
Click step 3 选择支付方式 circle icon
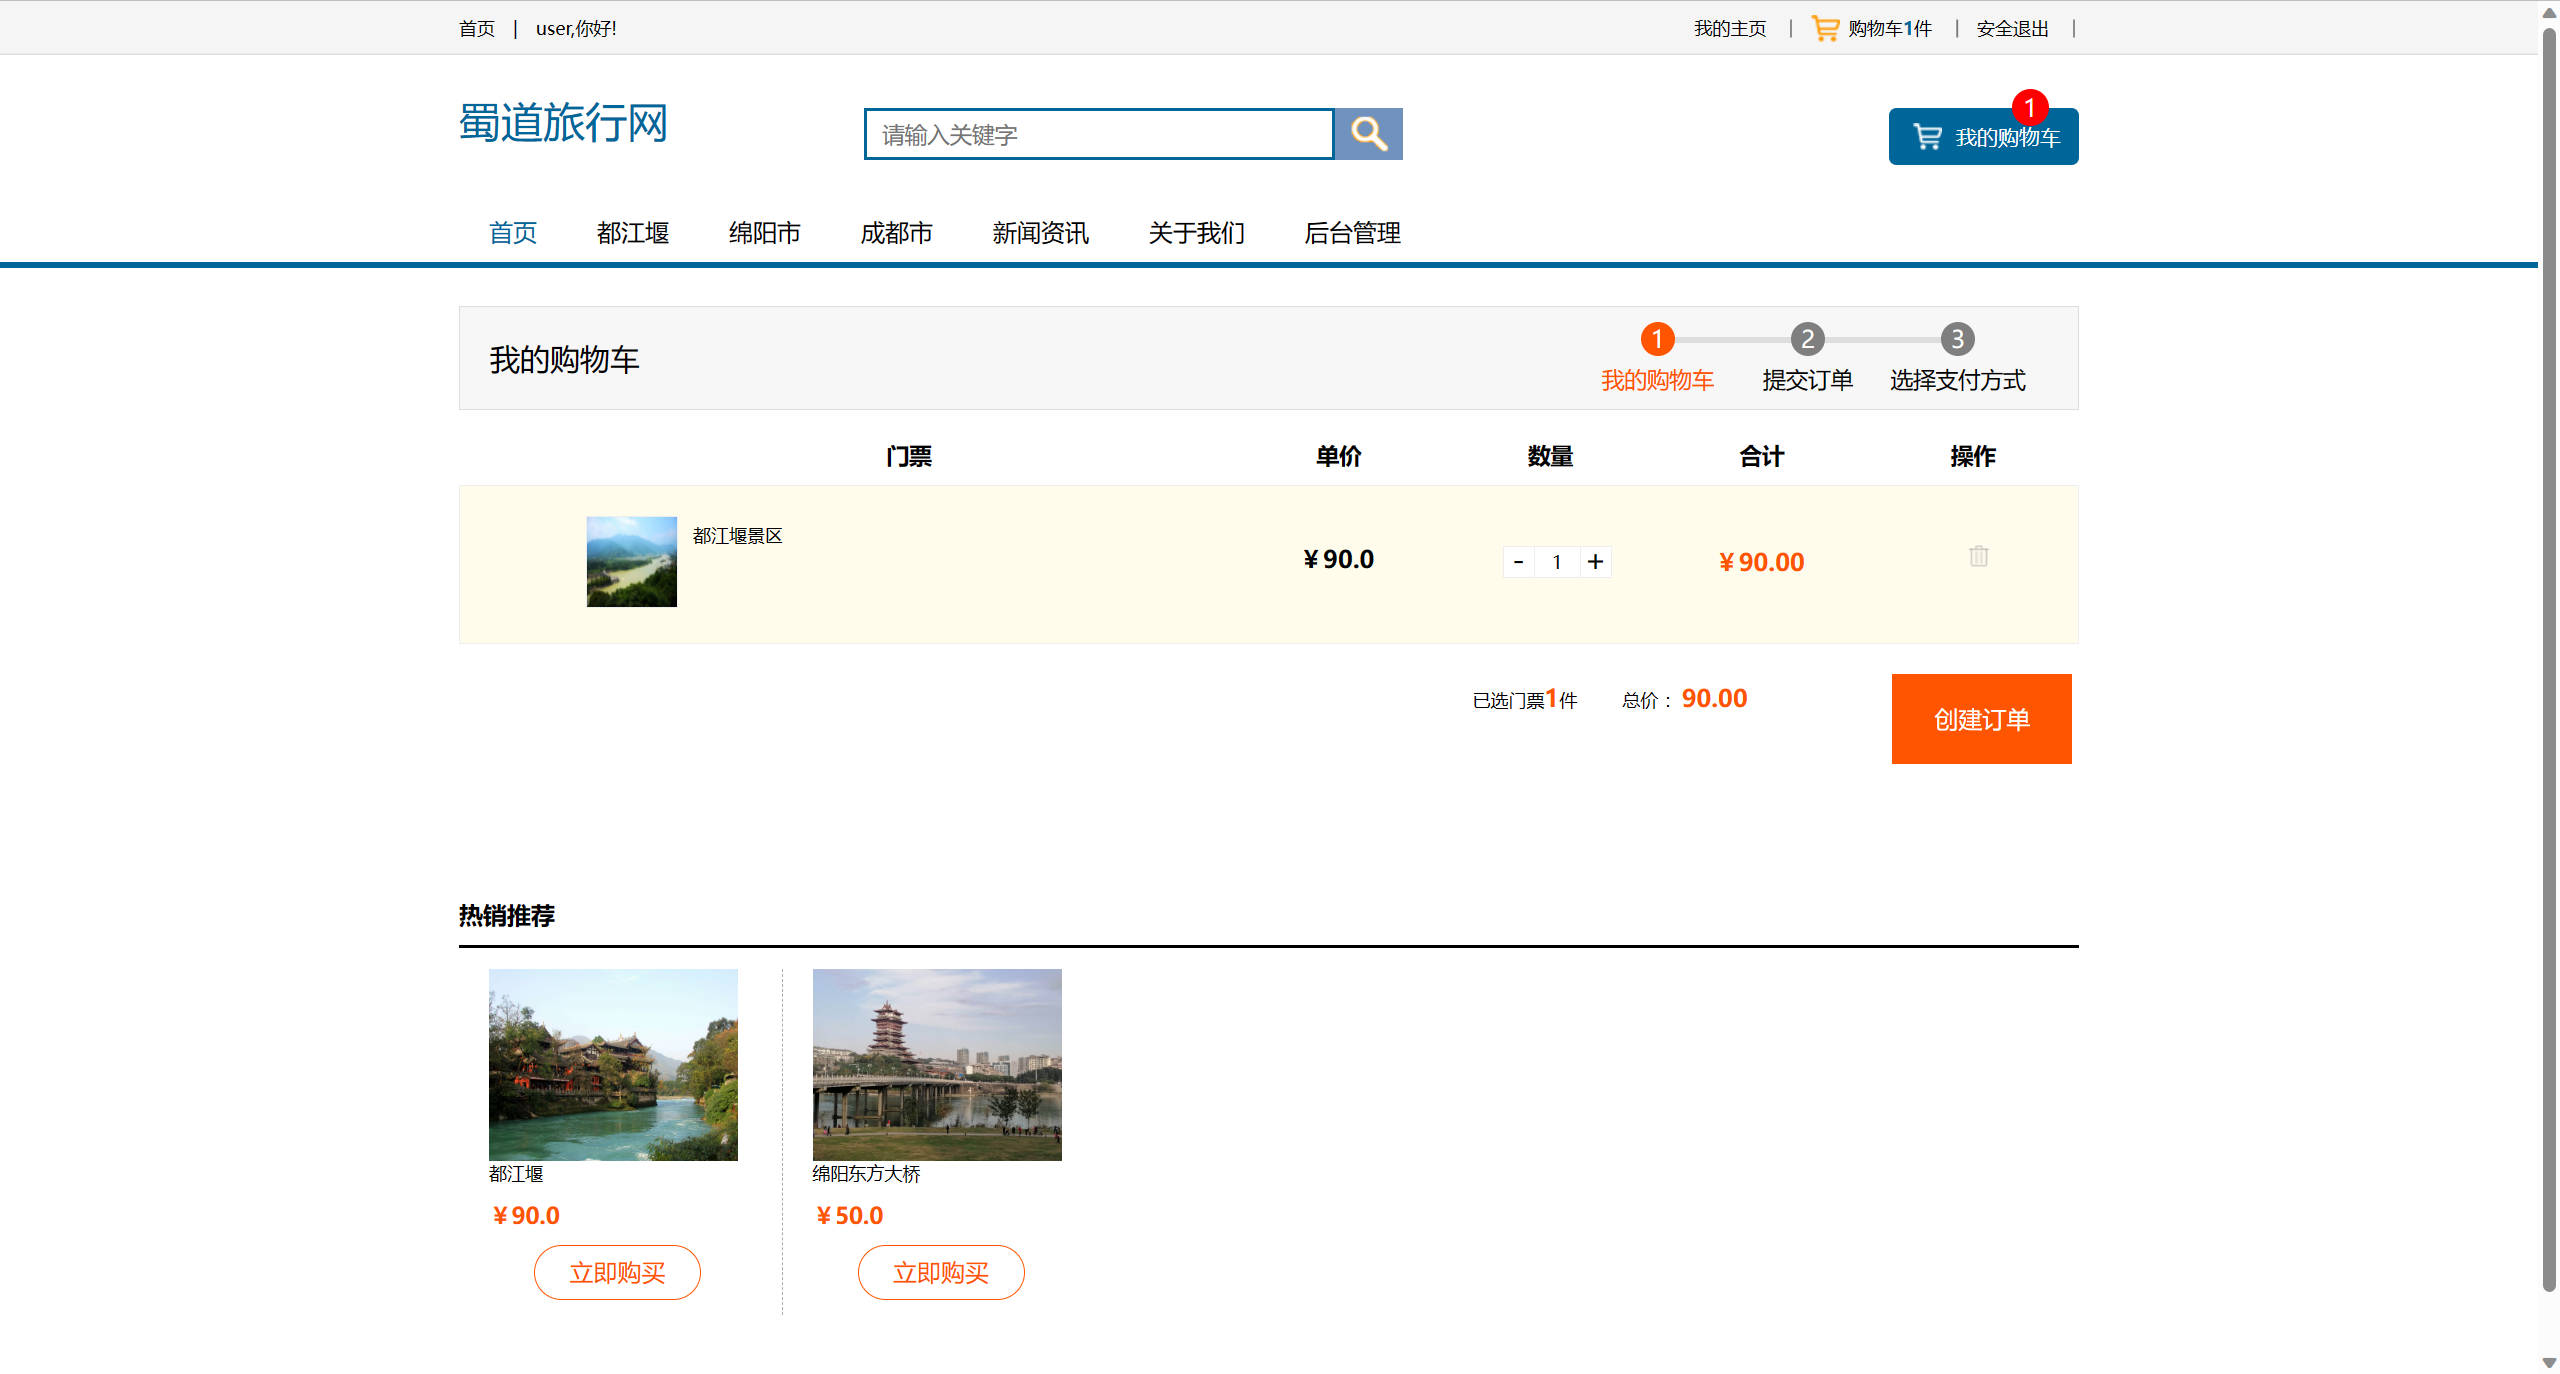click(1957, 339)
